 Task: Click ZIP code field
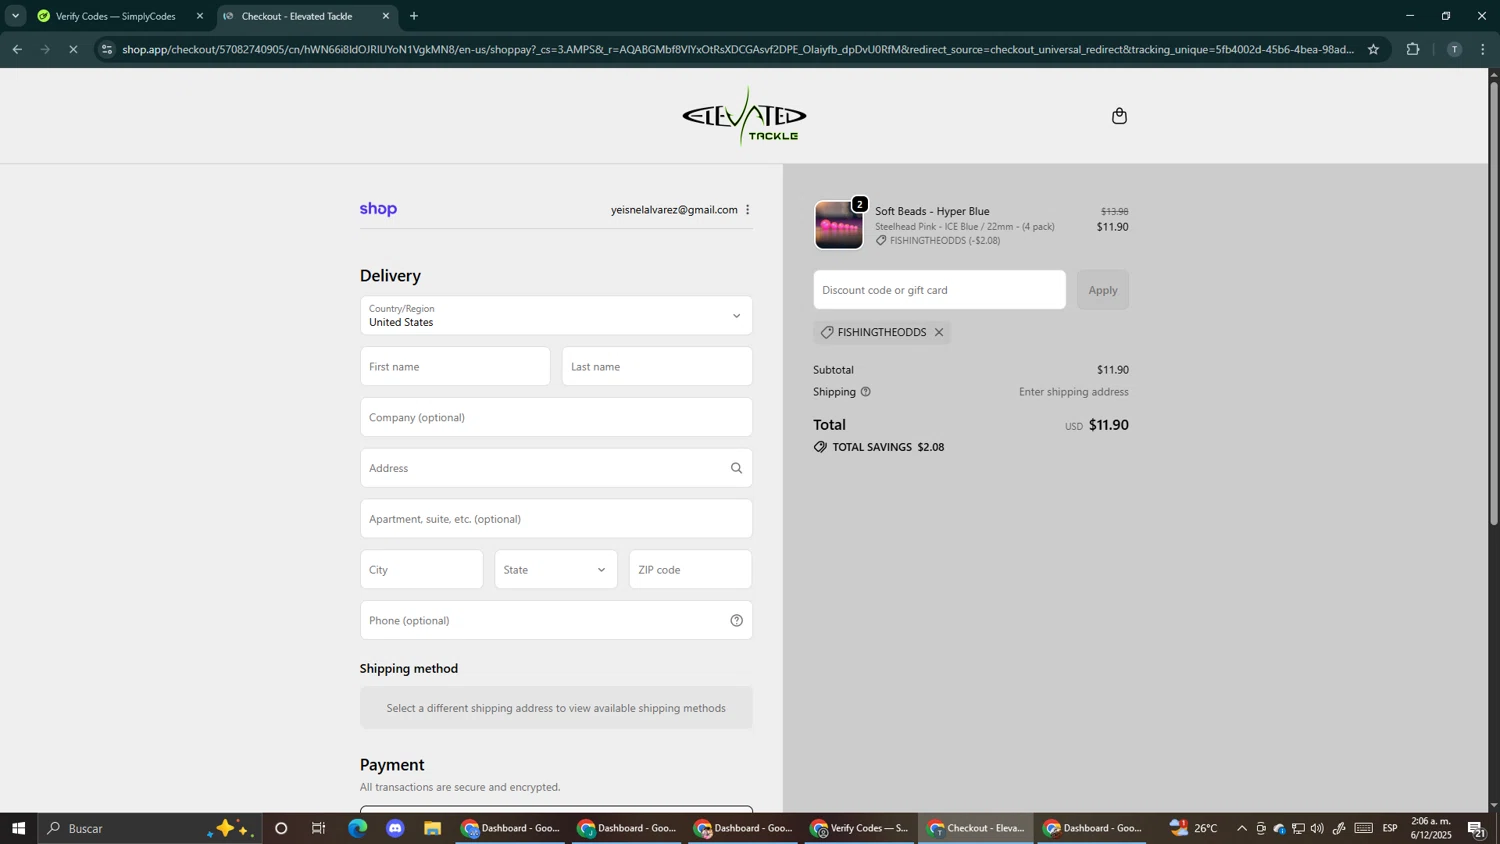click(690, 570)
